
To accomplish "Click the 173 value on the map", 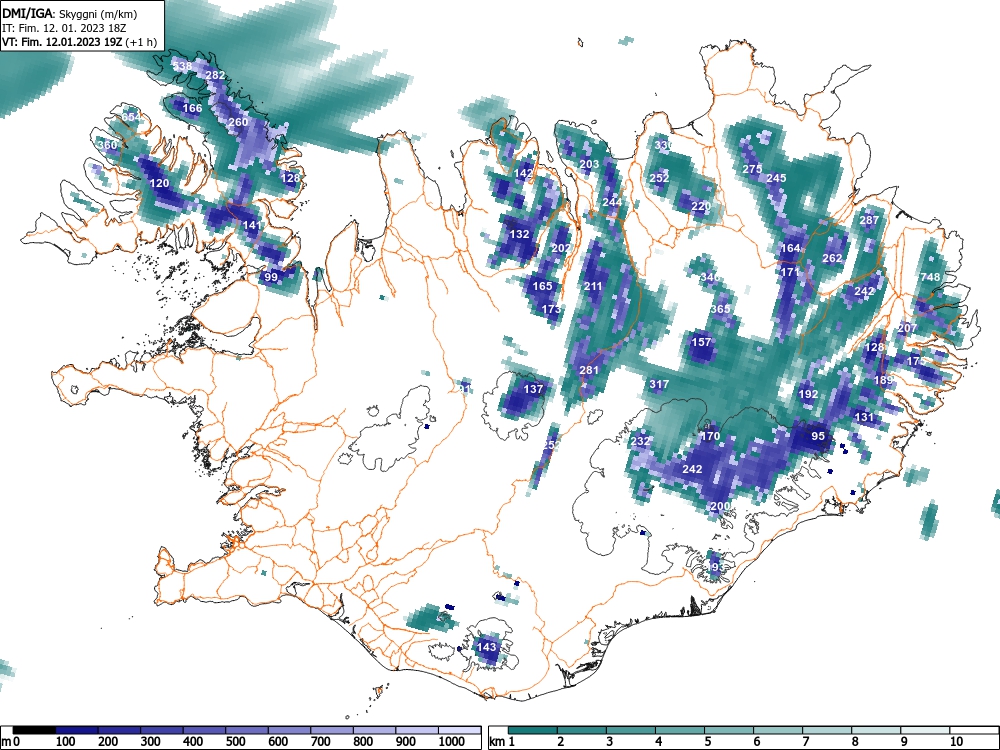I will pos(551,309).
